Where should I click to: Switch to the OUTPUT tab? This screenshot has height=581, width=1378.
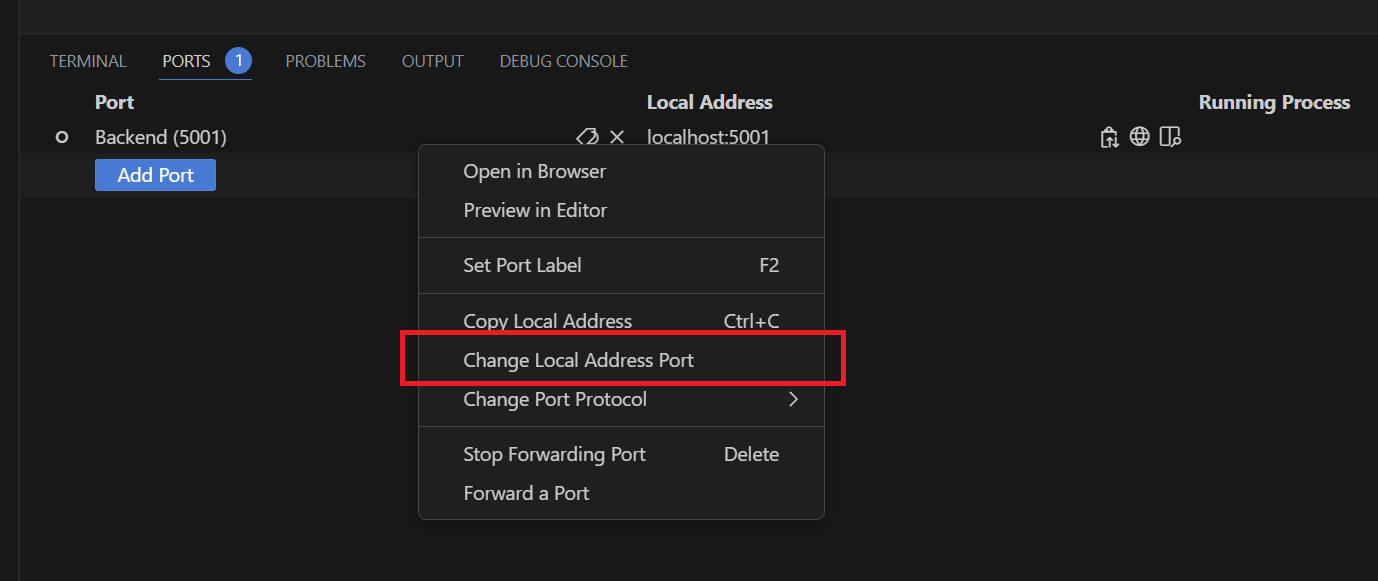click(x=432, y=60)
